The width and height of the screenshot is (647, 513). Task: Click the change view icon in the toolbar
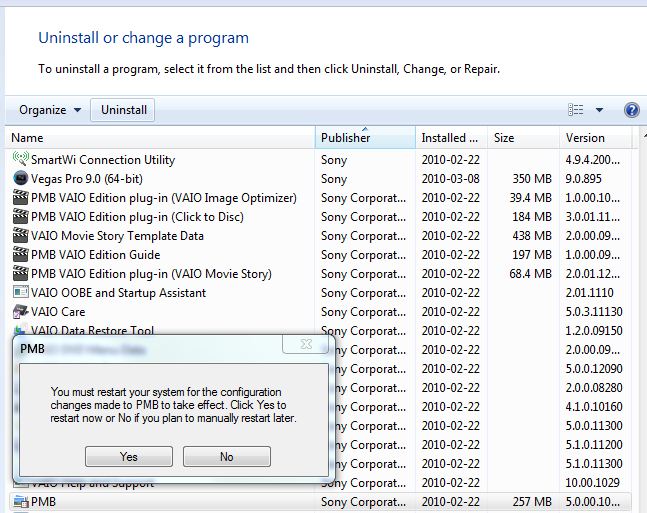pos(576,110)
